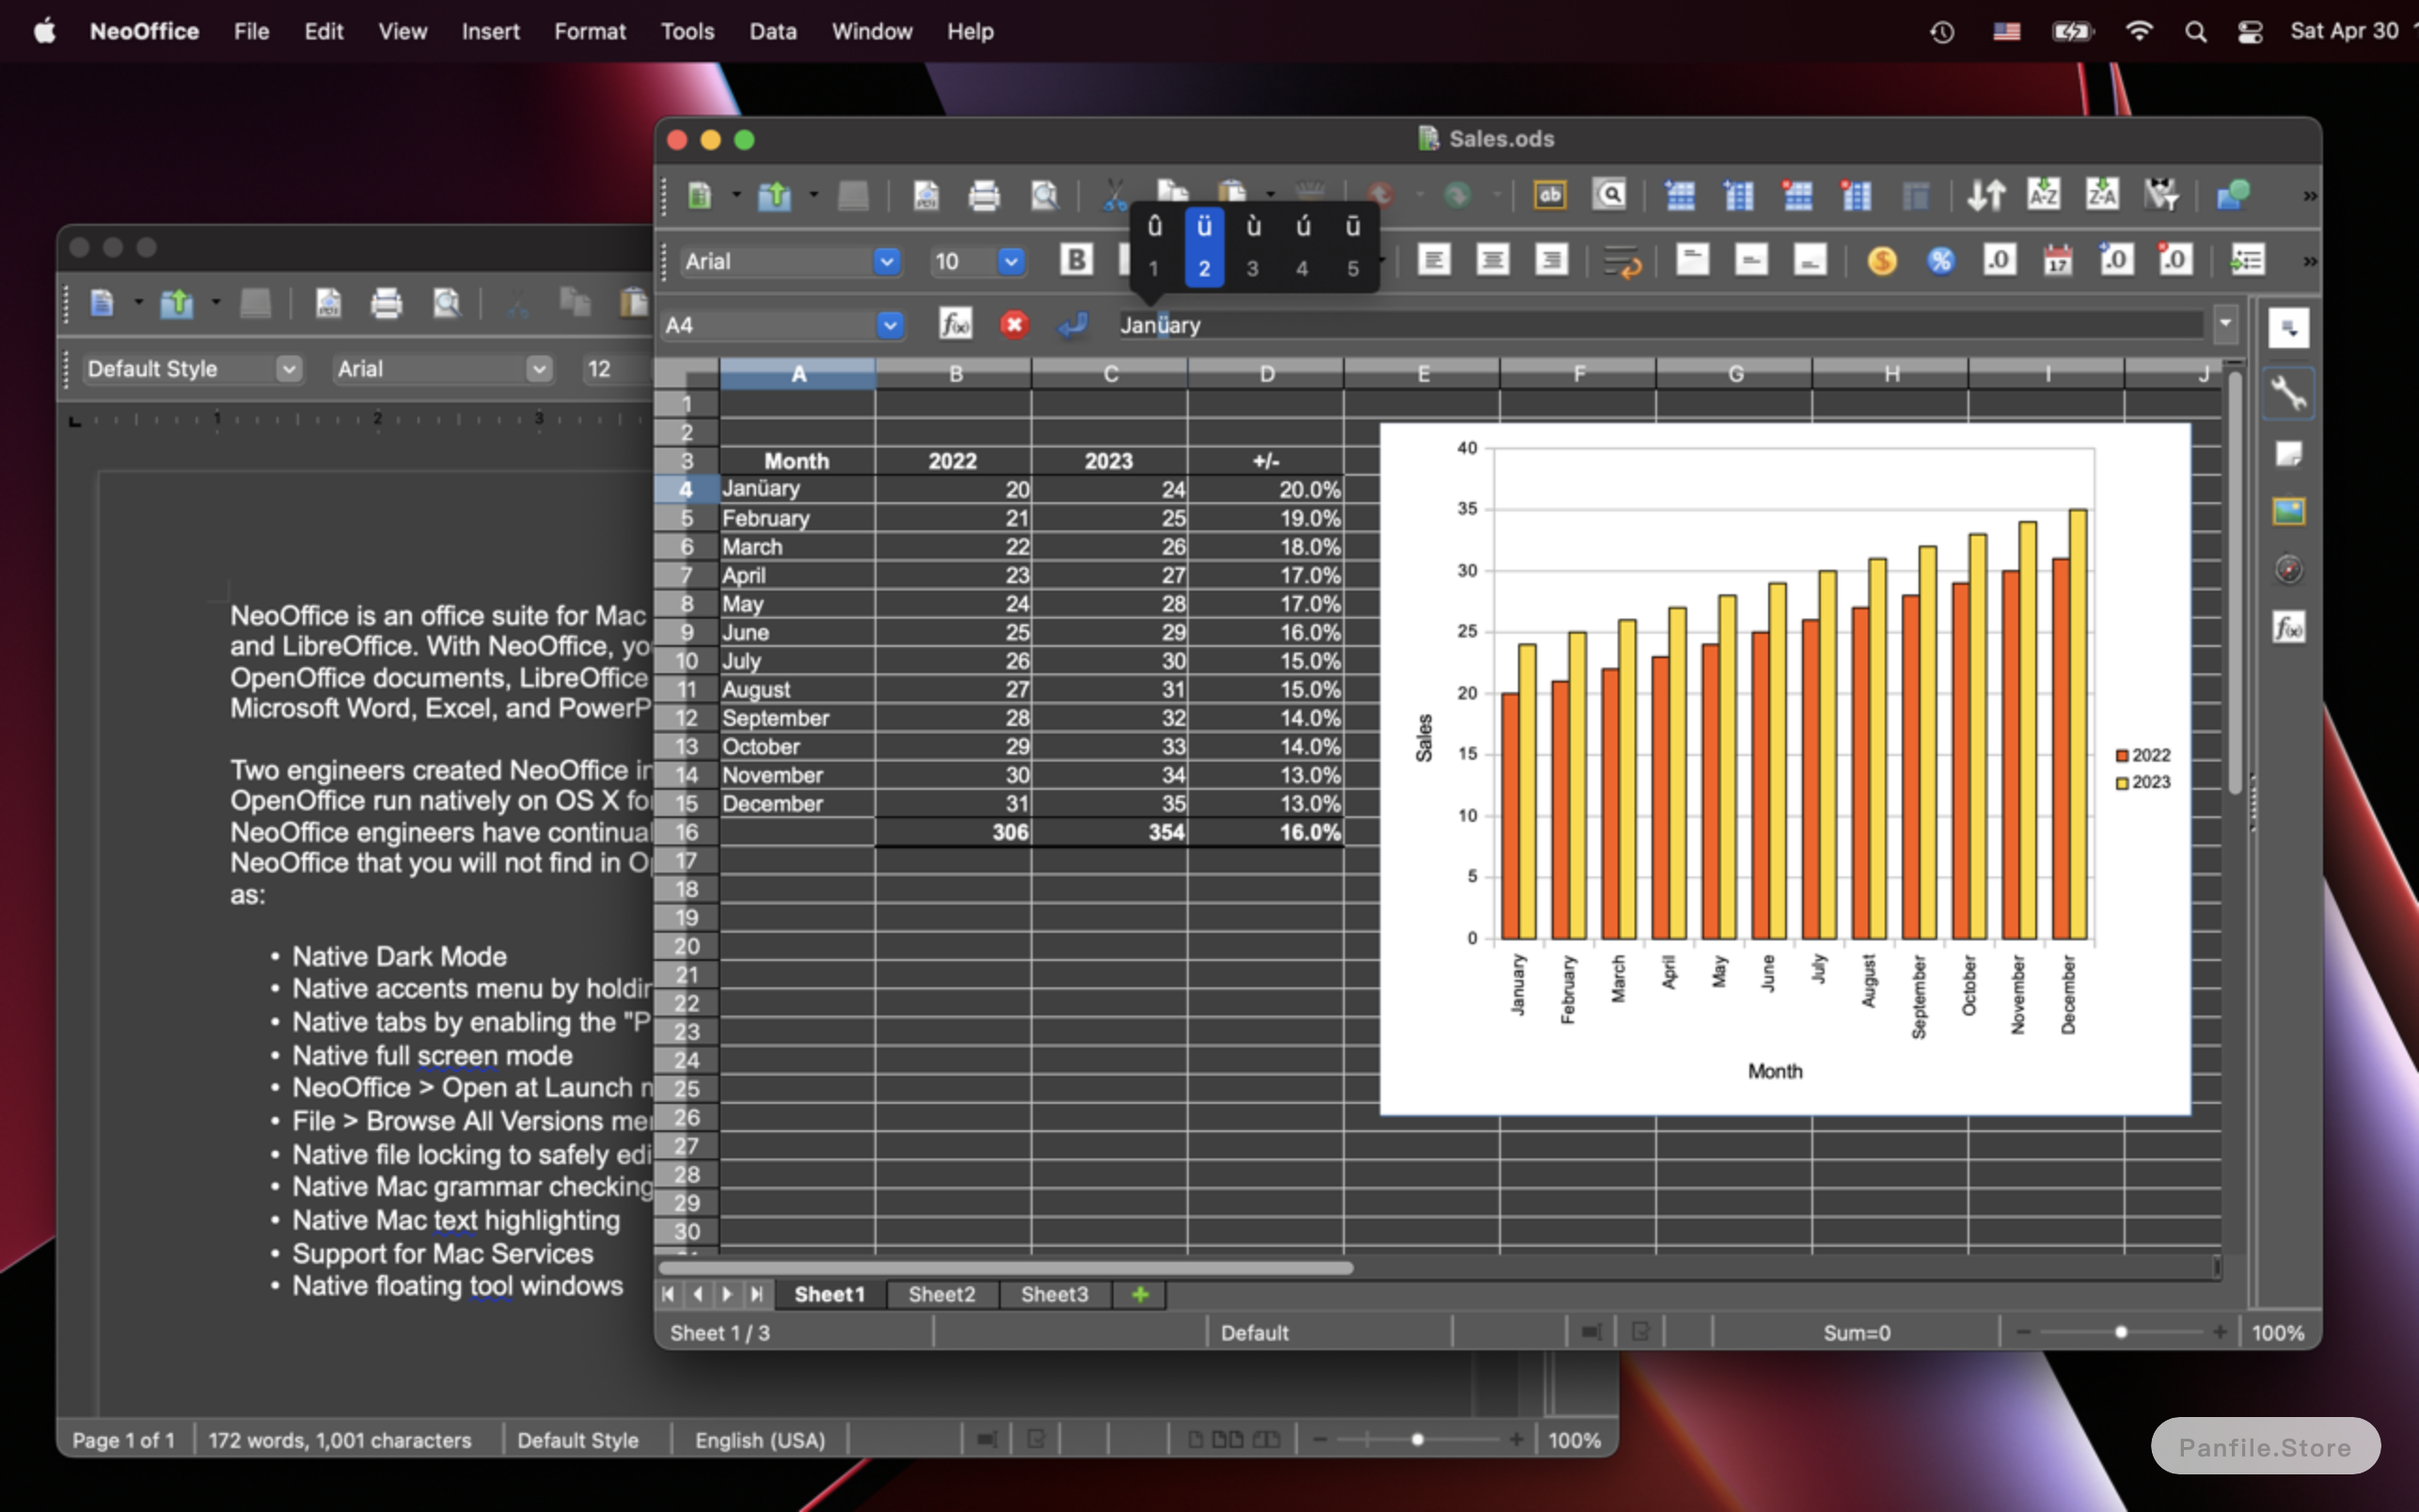Sort descending with the Z-A icon
2419x1512 pixels.
pos(2102,195)
